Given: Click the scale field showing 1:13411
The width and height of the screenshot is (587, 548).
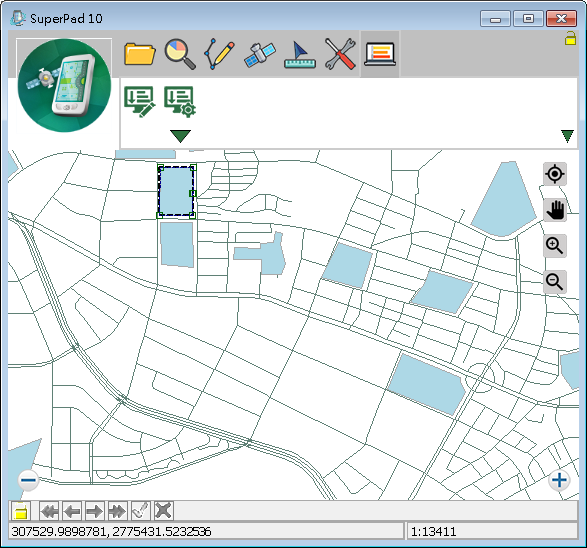Looking at the screenshot, I should pyautogui.click(x=492, y=532).
